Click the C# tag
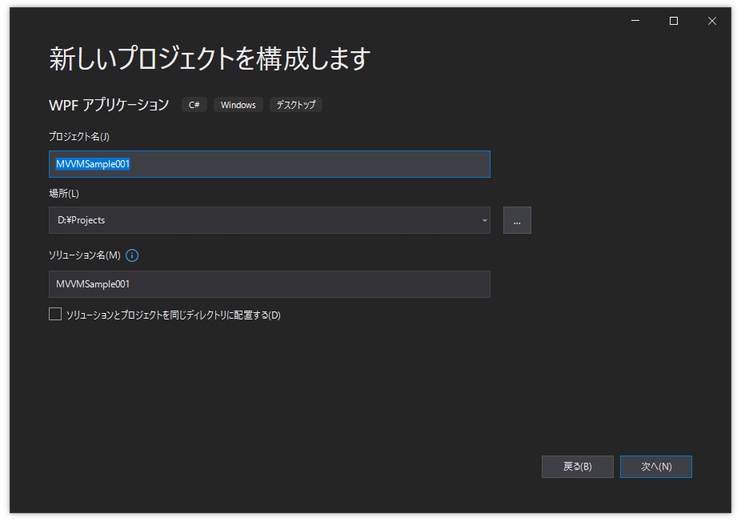 click(194, 105)
